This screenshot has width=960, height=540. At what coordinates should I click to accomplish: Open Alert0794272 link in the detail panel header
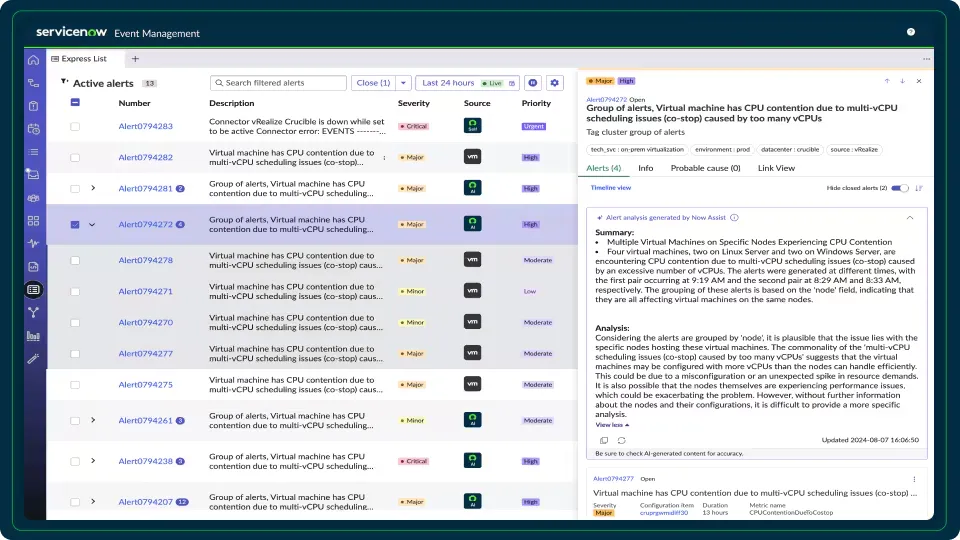click(606, 99)
